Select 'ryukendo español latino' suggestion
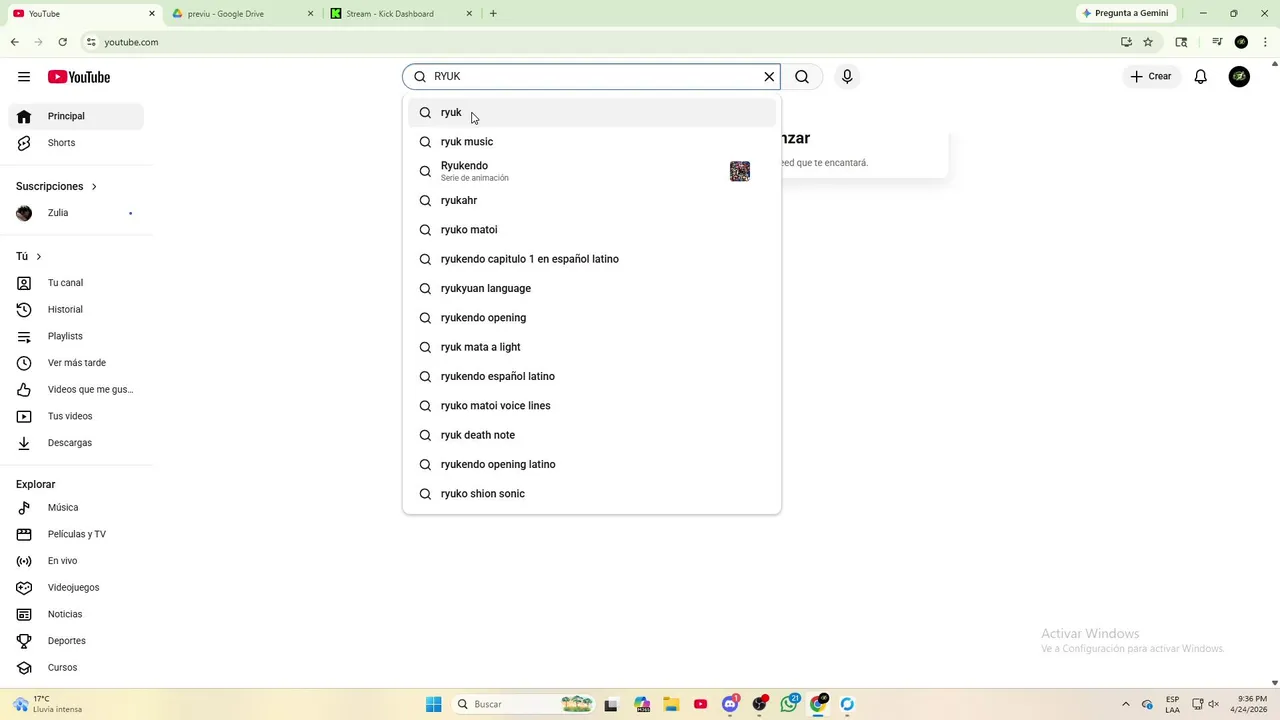Screen dimensions: 1280x720 (x=592, y=377)
